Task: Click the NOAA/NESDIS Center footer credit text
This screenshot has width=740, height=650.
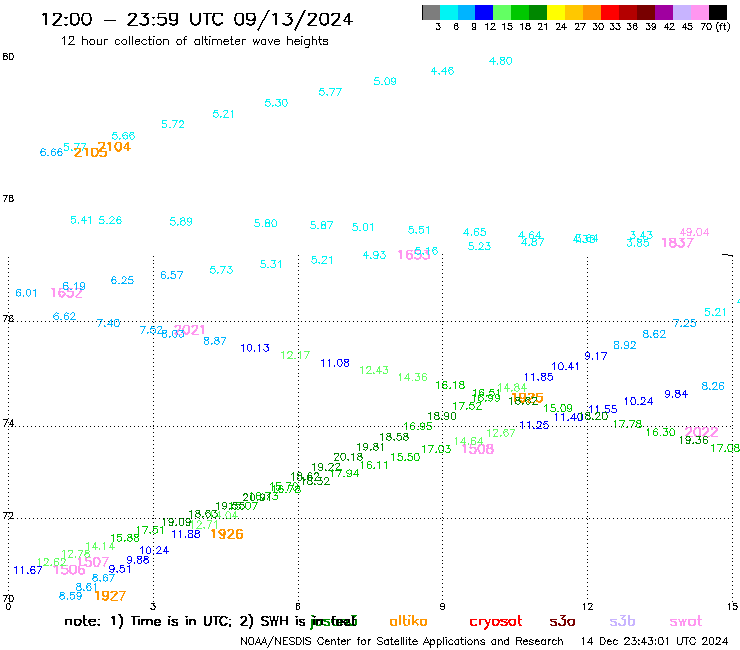Action: coord(402,641)
